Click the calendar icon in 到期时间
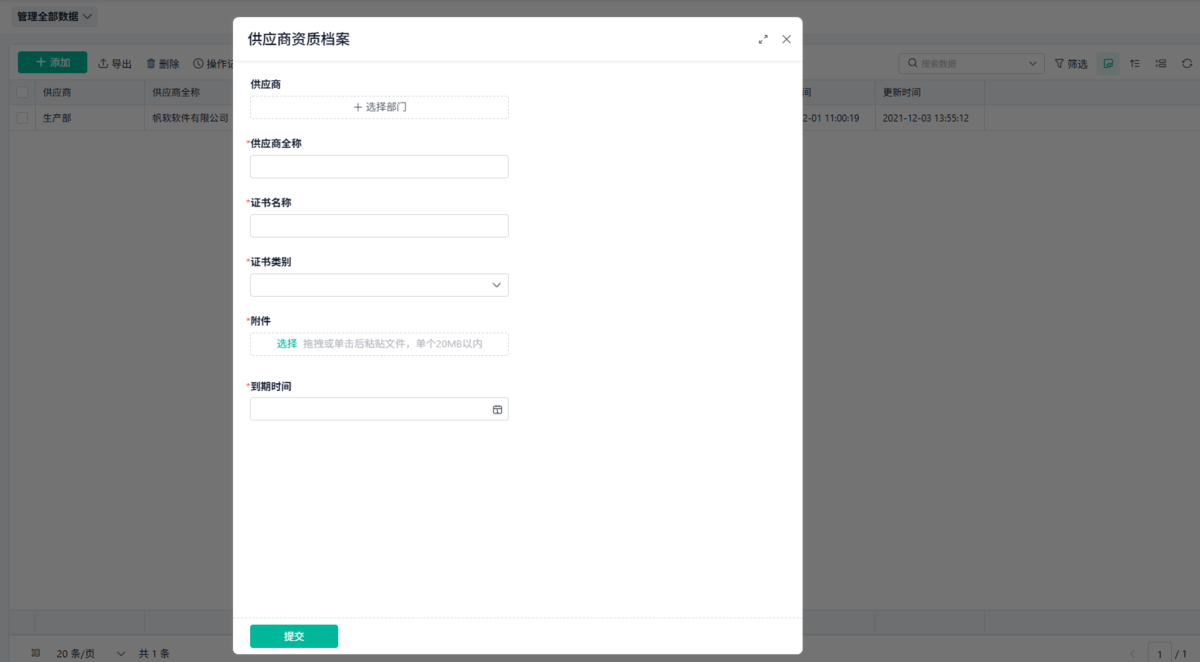This screenshot has width=1200, height=662. [x=497, y=410]
